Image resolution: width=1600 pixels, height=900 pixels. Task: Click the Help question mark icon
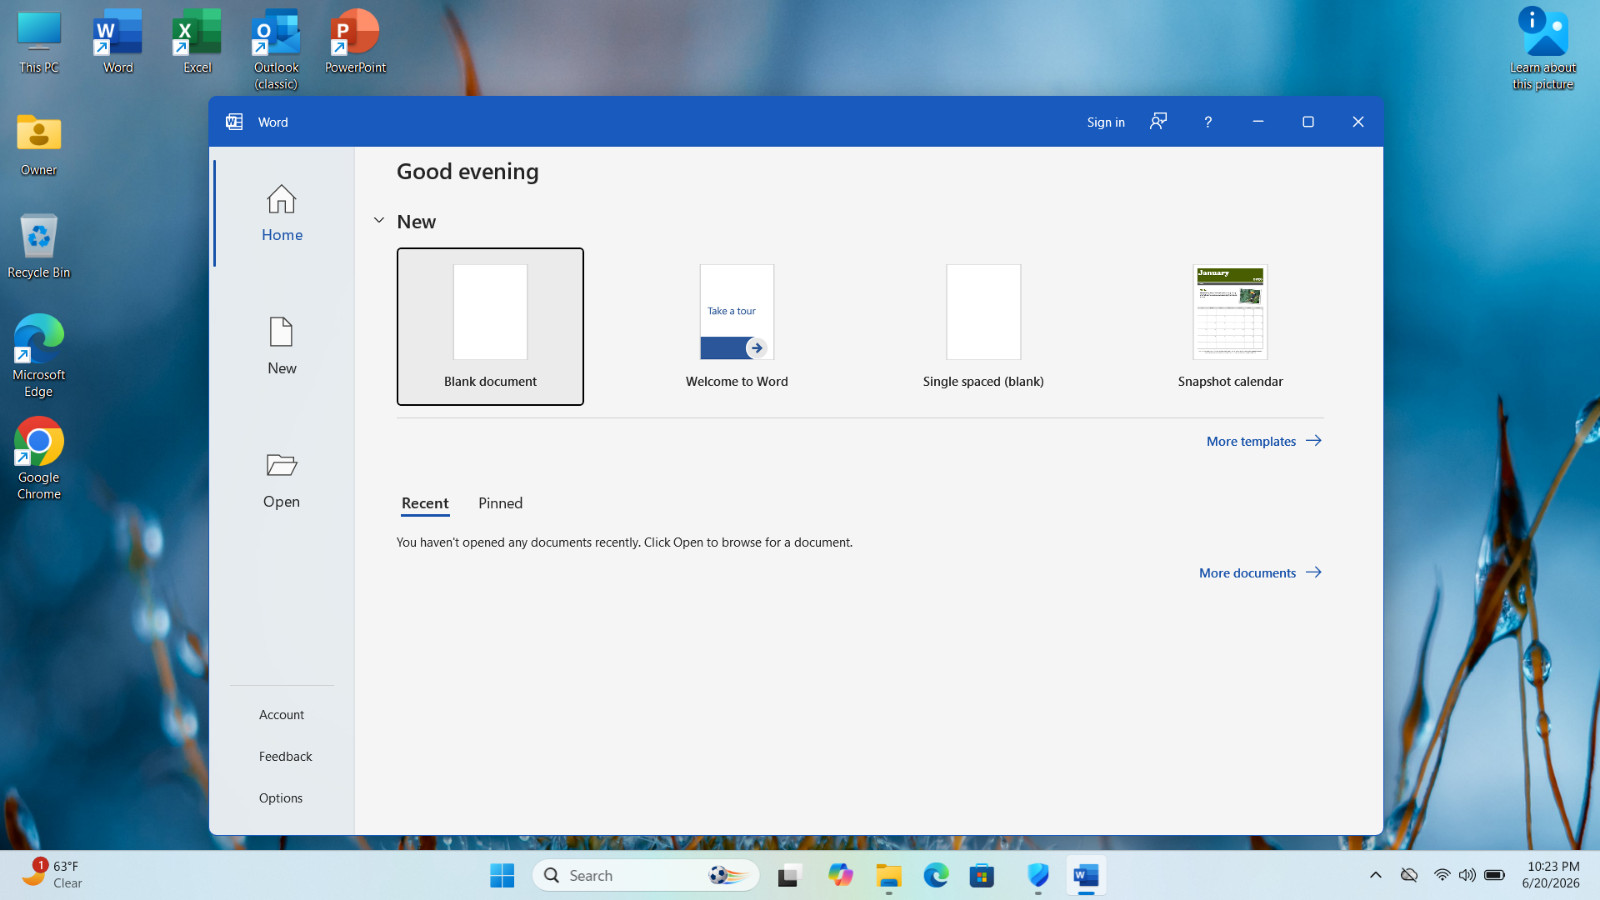1208,122
